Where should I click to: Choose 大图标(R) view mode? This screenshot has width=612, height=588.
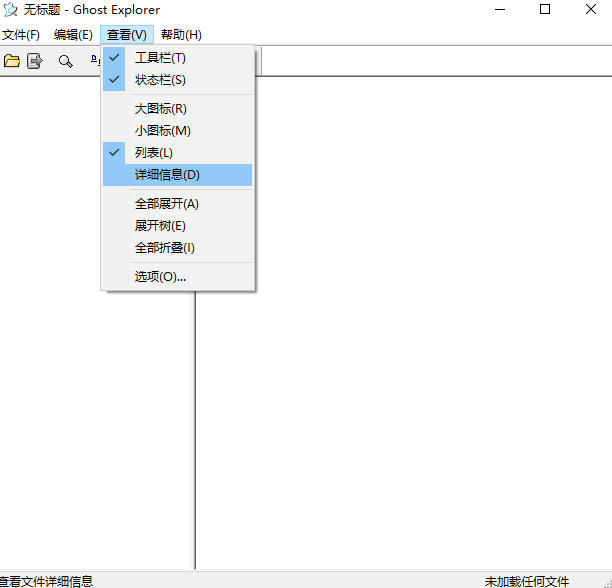[178, 108]
